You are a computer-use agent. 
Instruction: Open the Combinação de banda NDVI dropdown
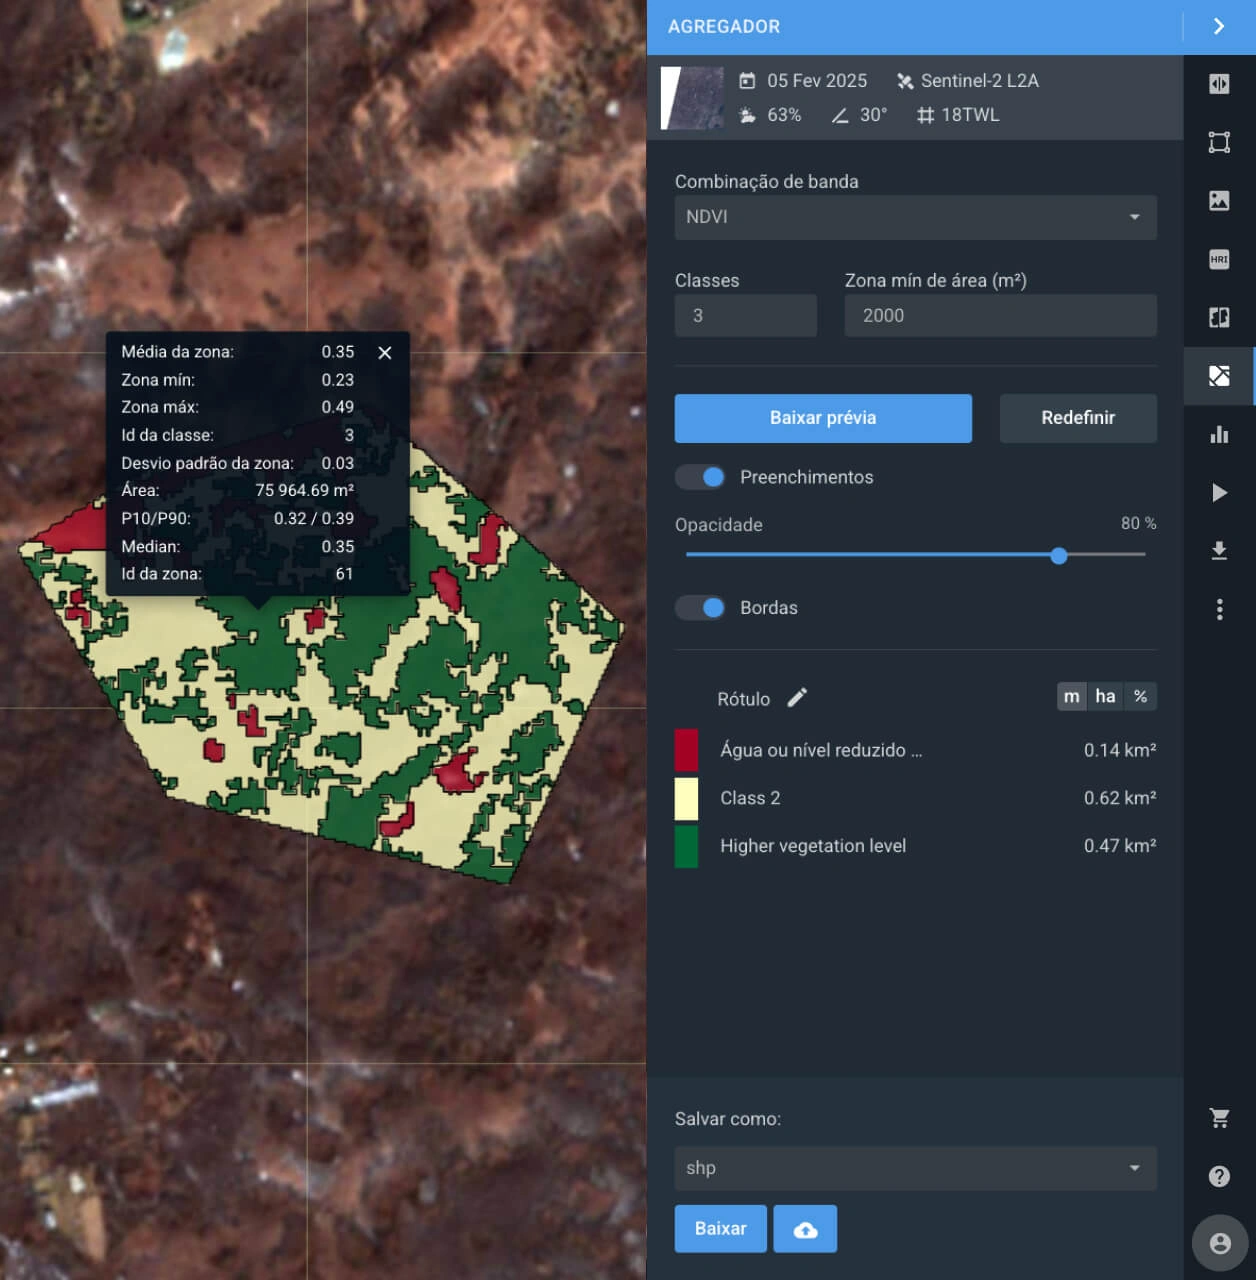coord(915,217)
